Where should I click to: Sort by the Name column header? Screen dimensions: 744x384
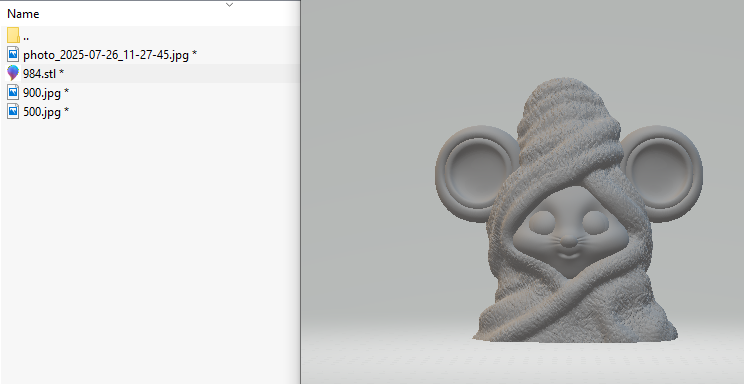coord(23,14)
